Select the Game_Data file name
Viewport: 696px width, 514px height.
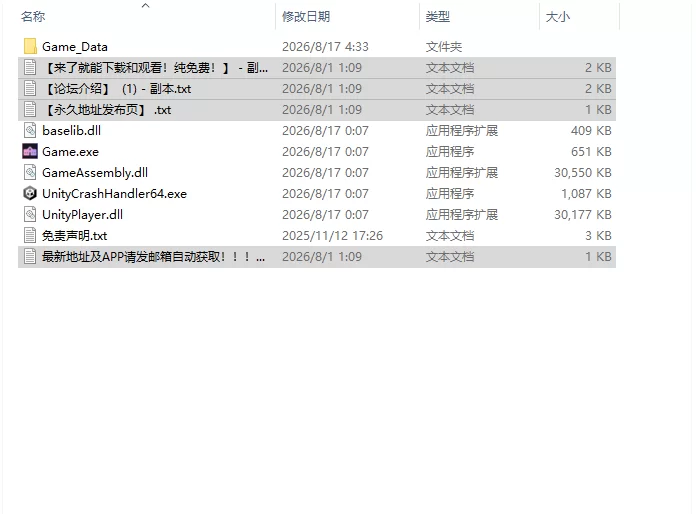coord(75,47)
